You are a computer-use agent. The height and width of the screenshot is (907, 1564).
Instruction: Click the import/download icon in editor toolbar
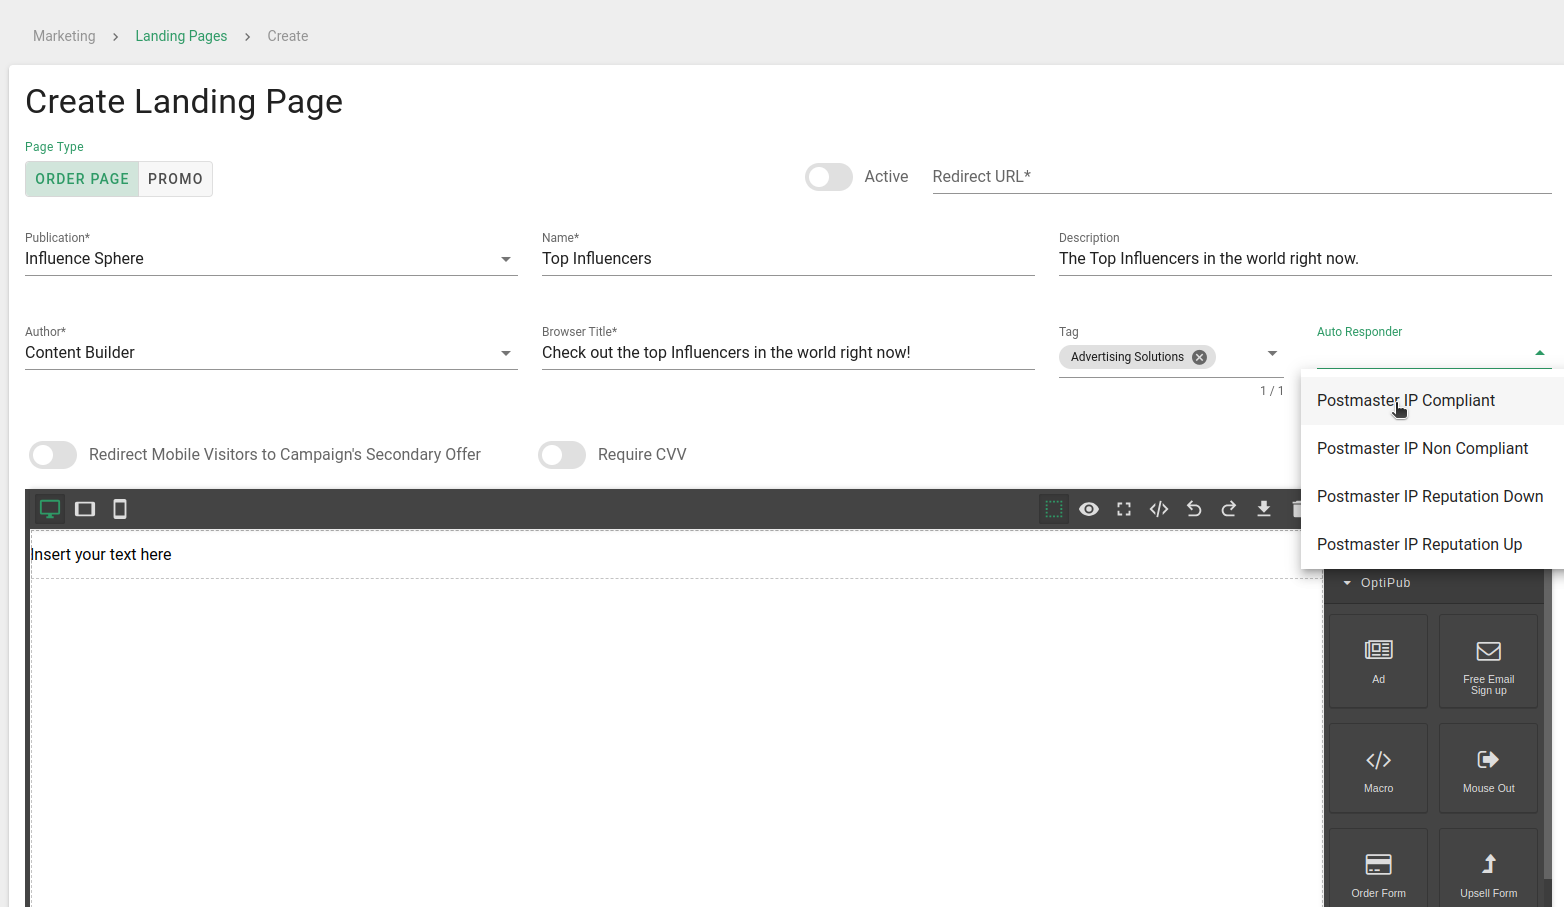[x=1264, y=509]
